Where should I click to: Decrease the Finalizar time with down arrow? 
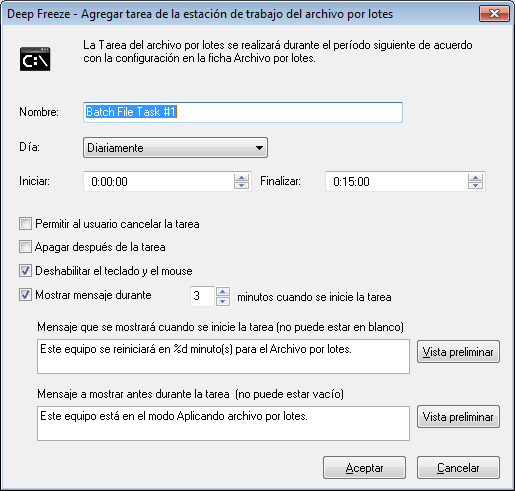pyautogui.click(x=475, y=185)
